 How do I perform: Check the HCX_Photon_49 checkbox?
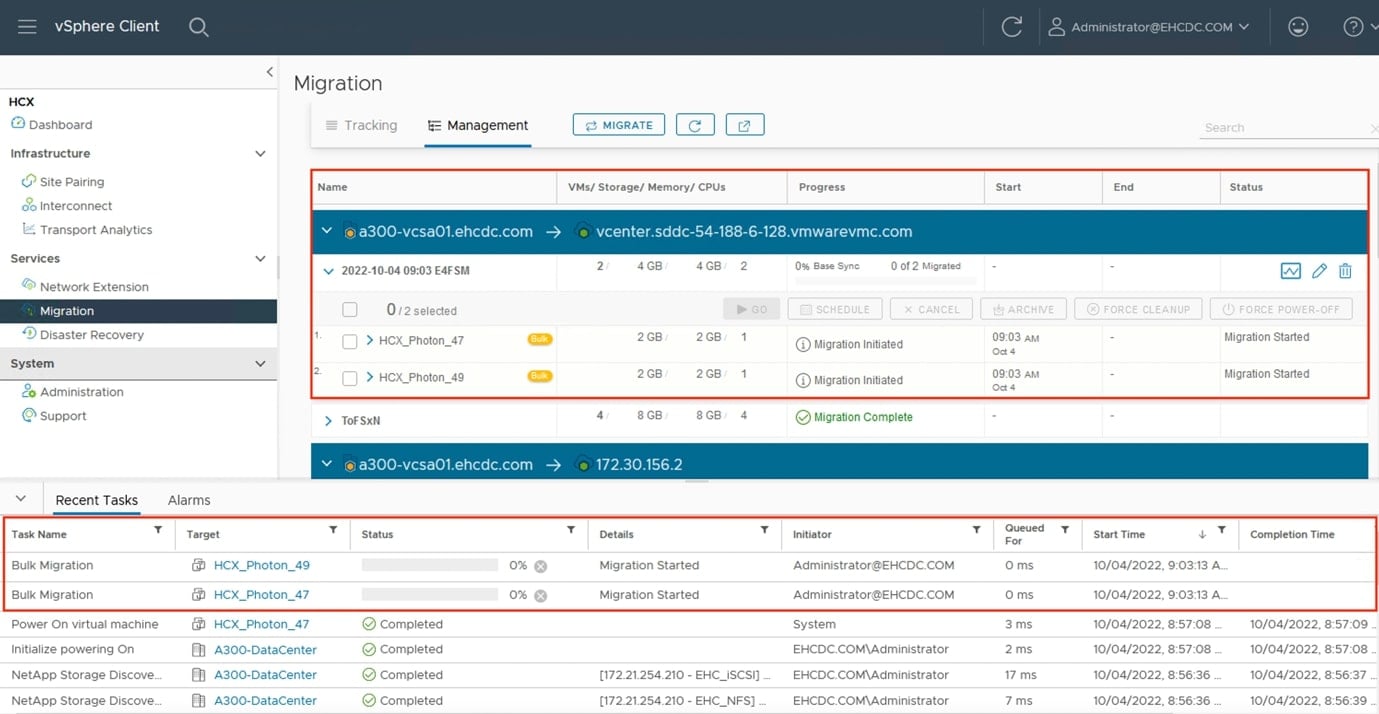click(x=350, y=378)
